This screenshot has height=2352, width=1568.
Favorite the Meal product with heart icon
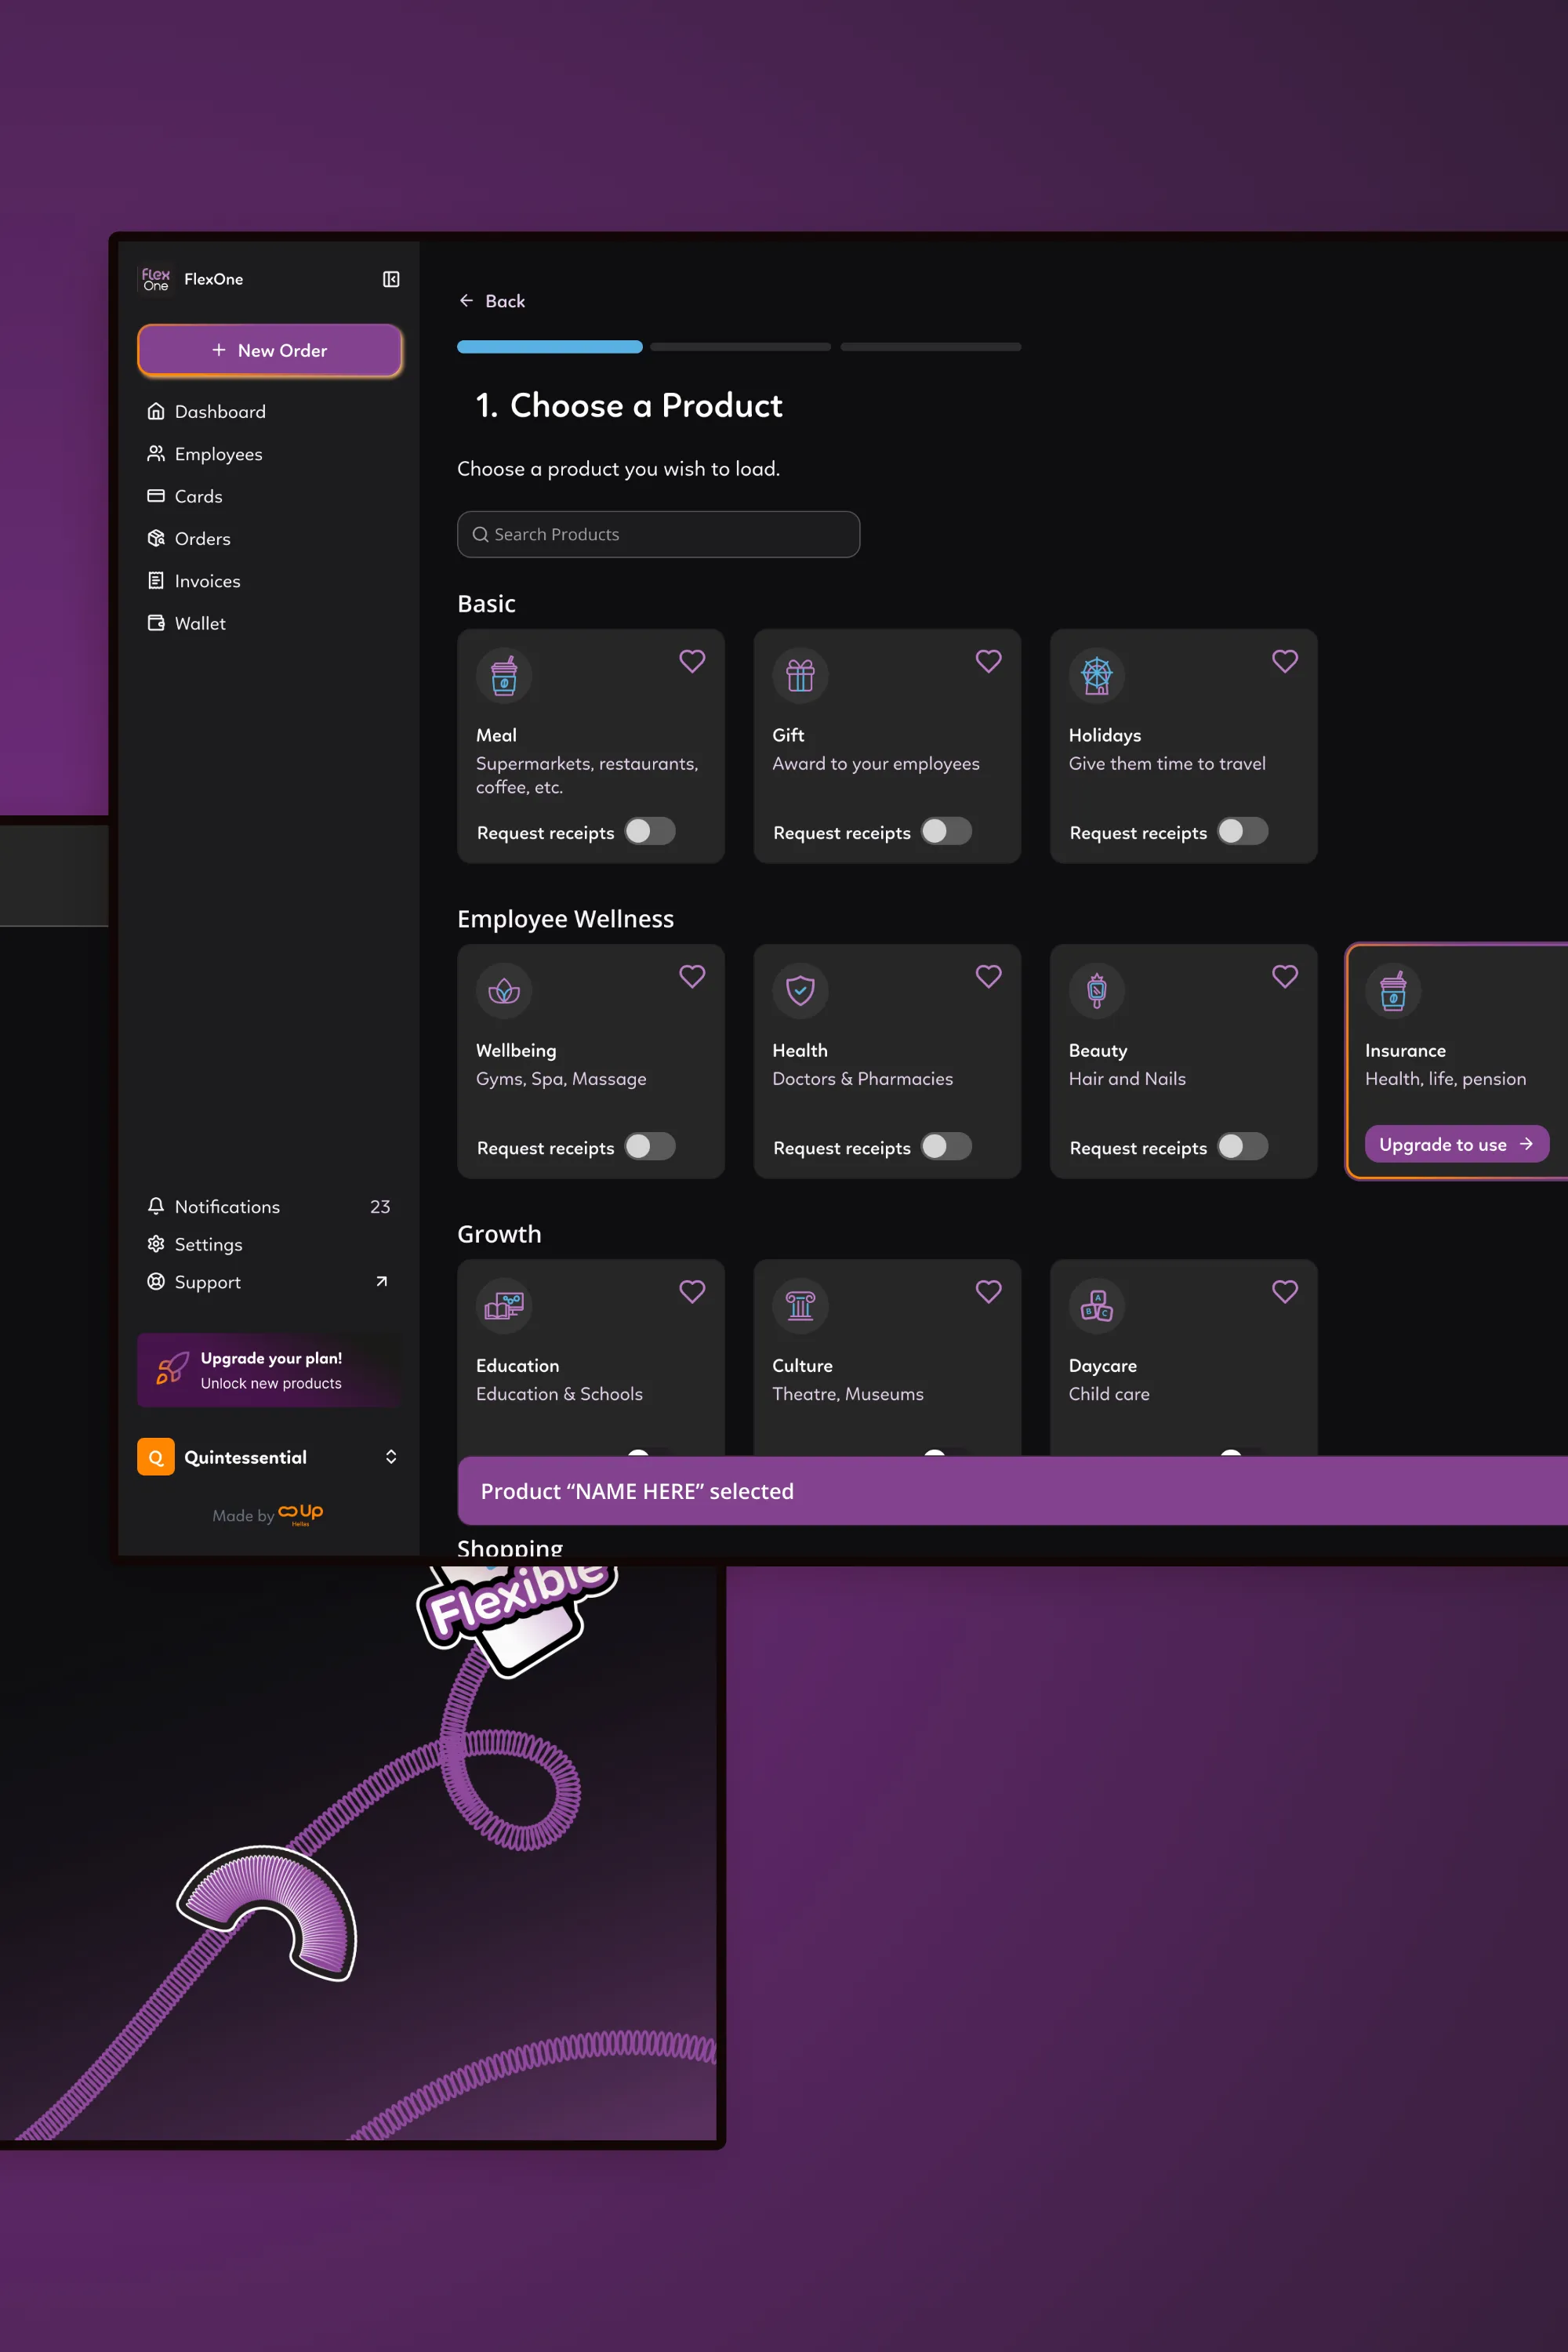(x=692, y=661)
